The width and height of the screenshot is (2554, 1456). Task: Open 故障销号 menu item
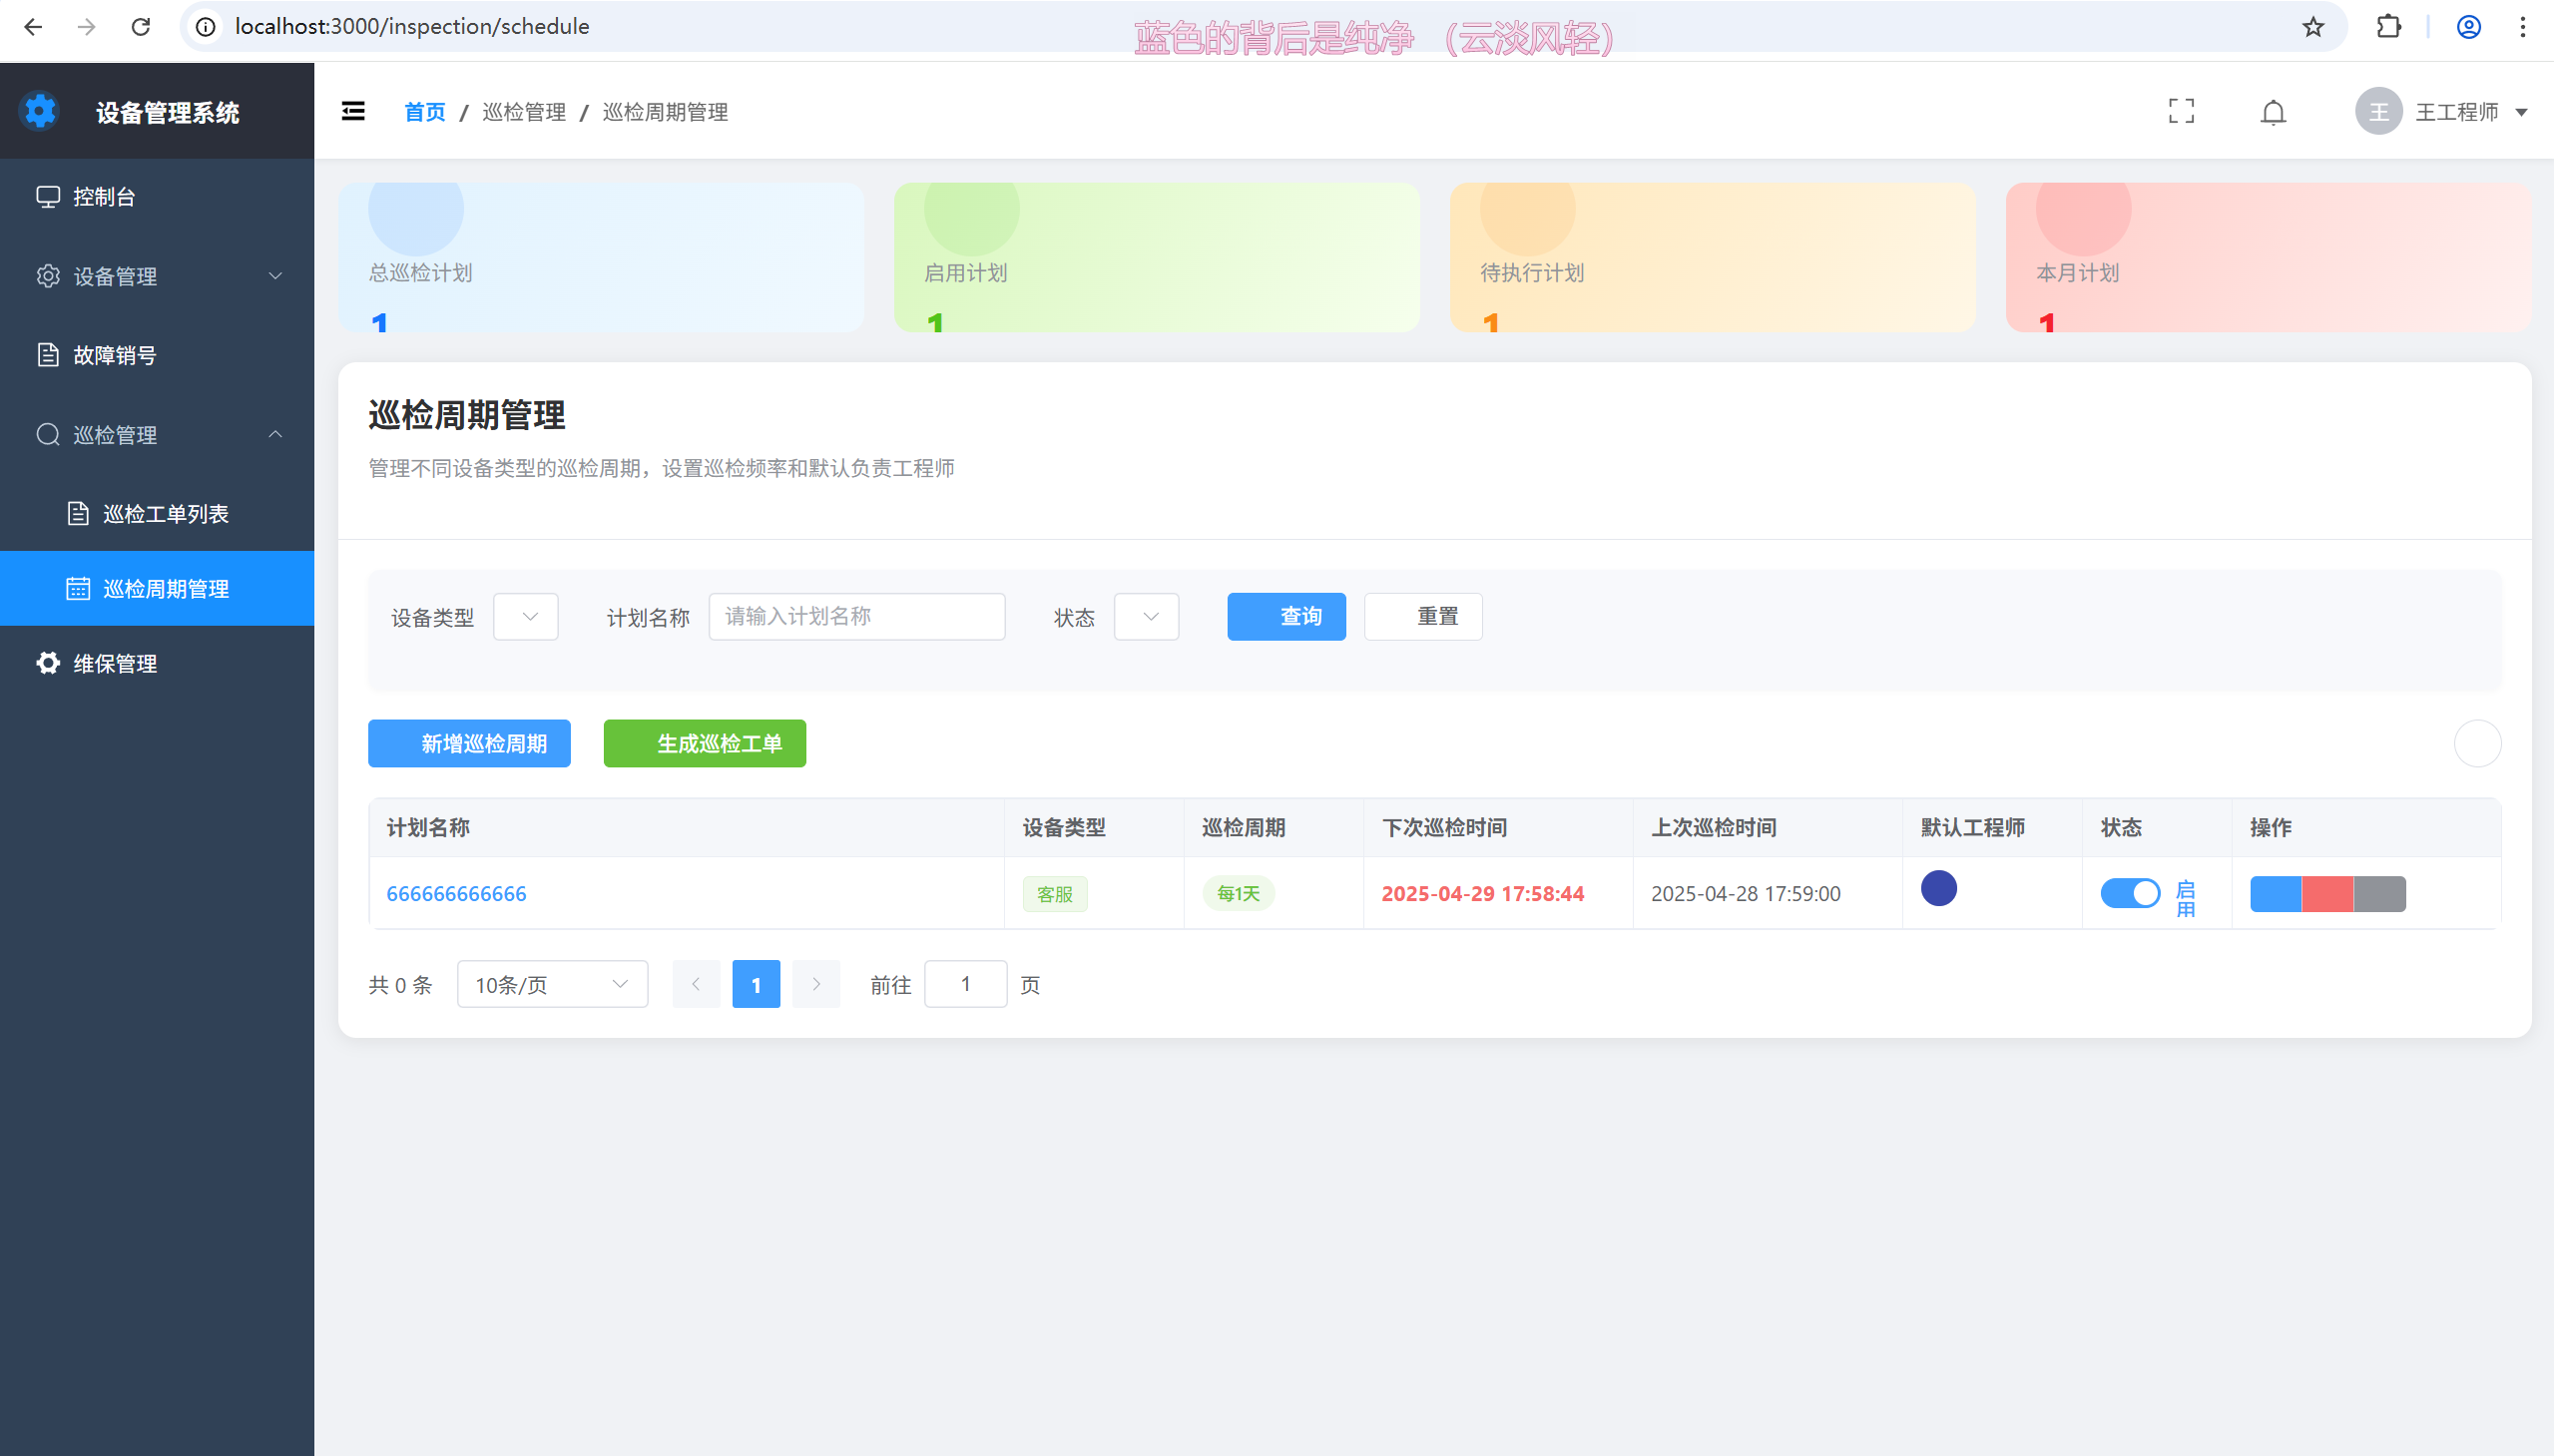(x=115, y=355)
